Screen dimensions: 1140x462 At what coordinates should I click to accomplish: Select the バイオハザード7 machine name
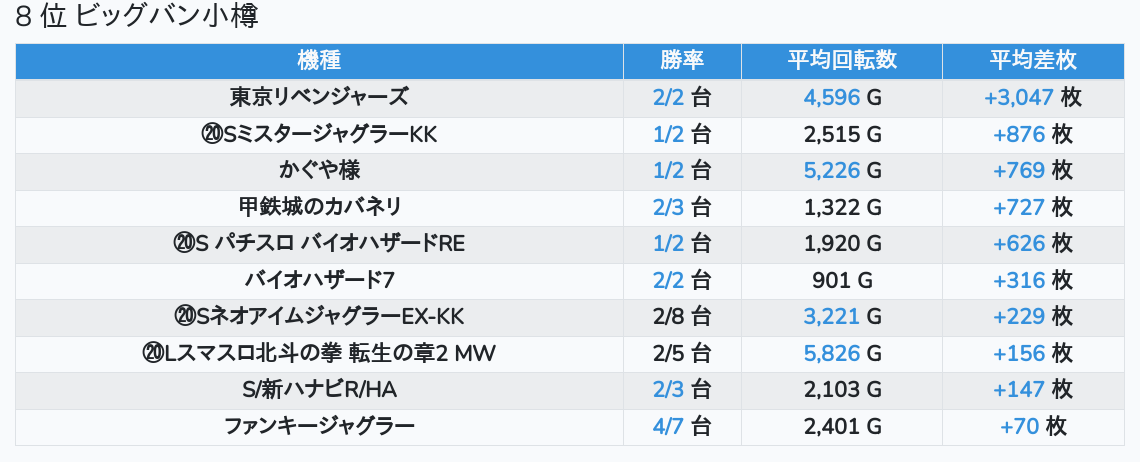[319, 280]
